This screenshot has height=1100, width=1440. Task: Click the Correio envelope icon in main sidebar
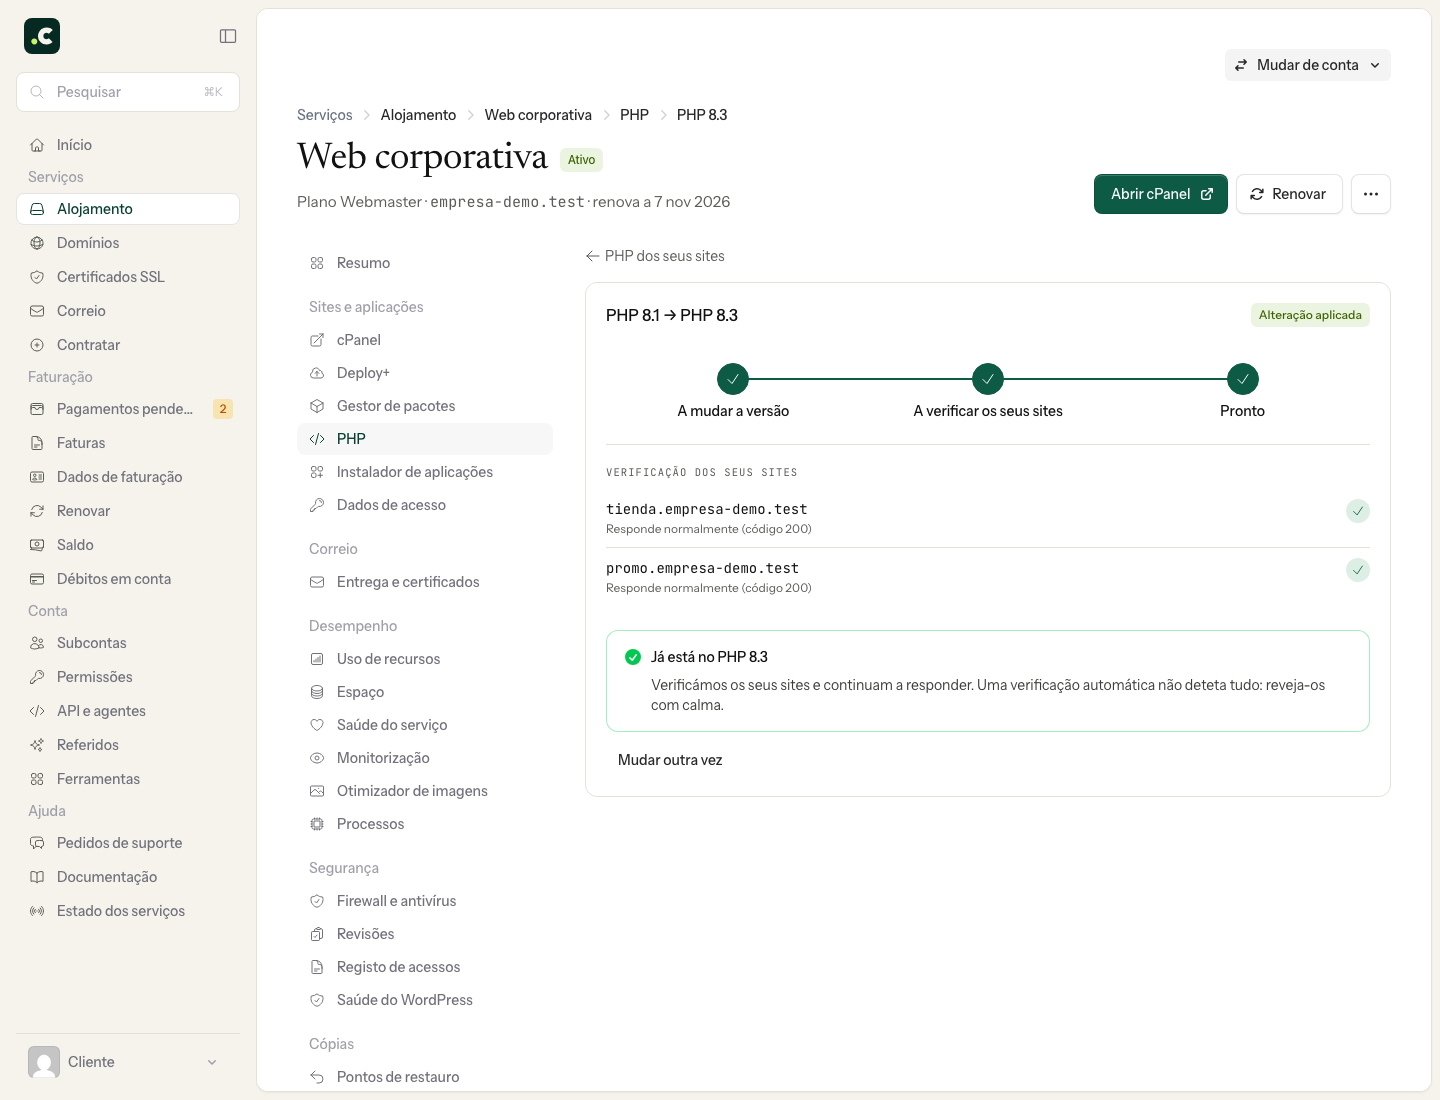37,311
